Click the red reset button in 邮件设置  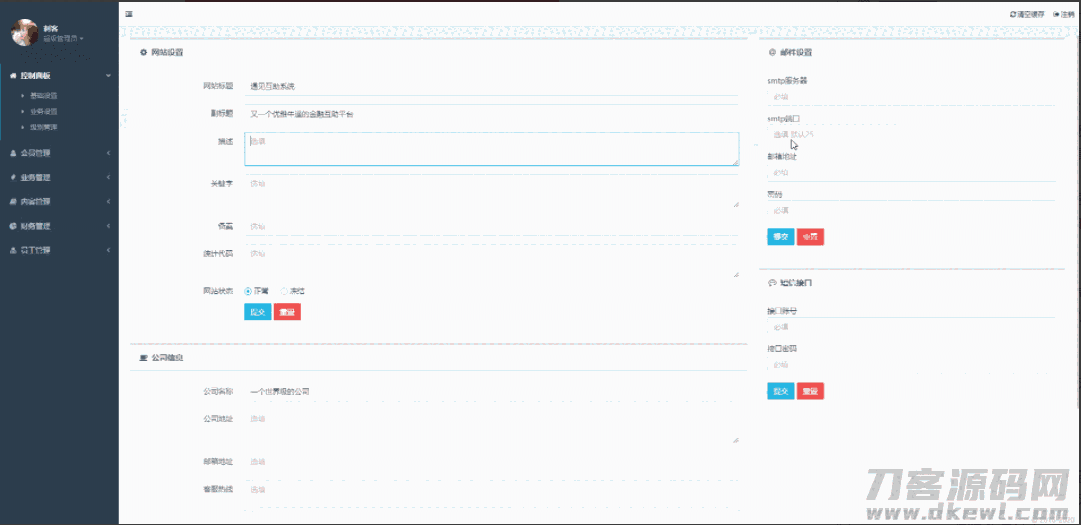click(x=810, y=237)
